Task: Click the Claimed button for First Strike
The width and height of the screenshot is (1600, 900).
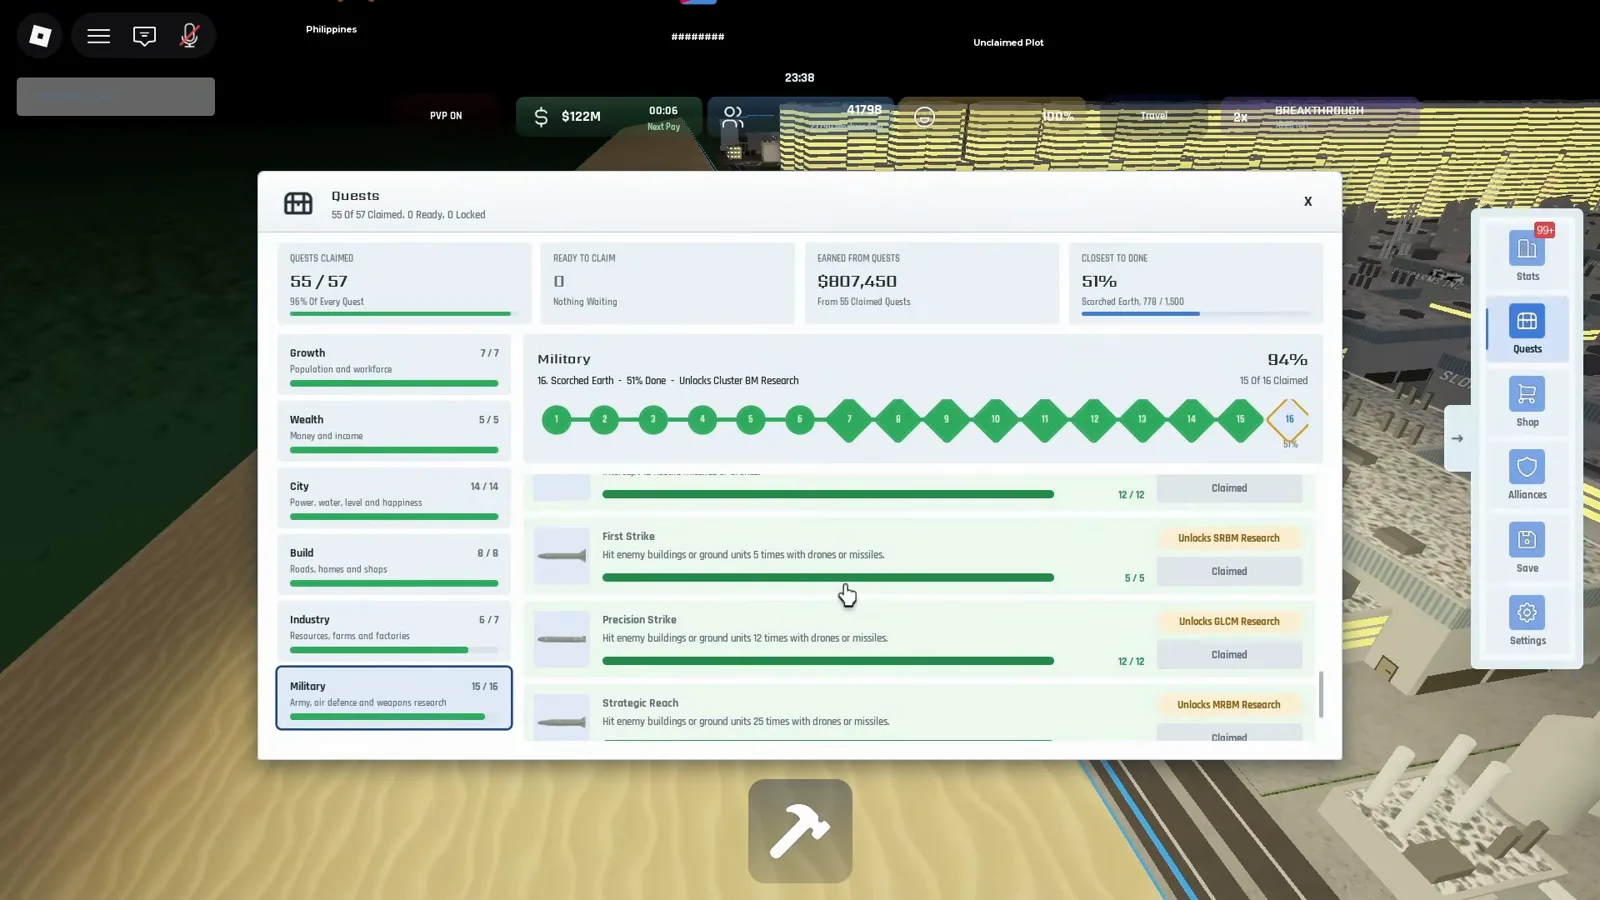Action: [1229, 571]
